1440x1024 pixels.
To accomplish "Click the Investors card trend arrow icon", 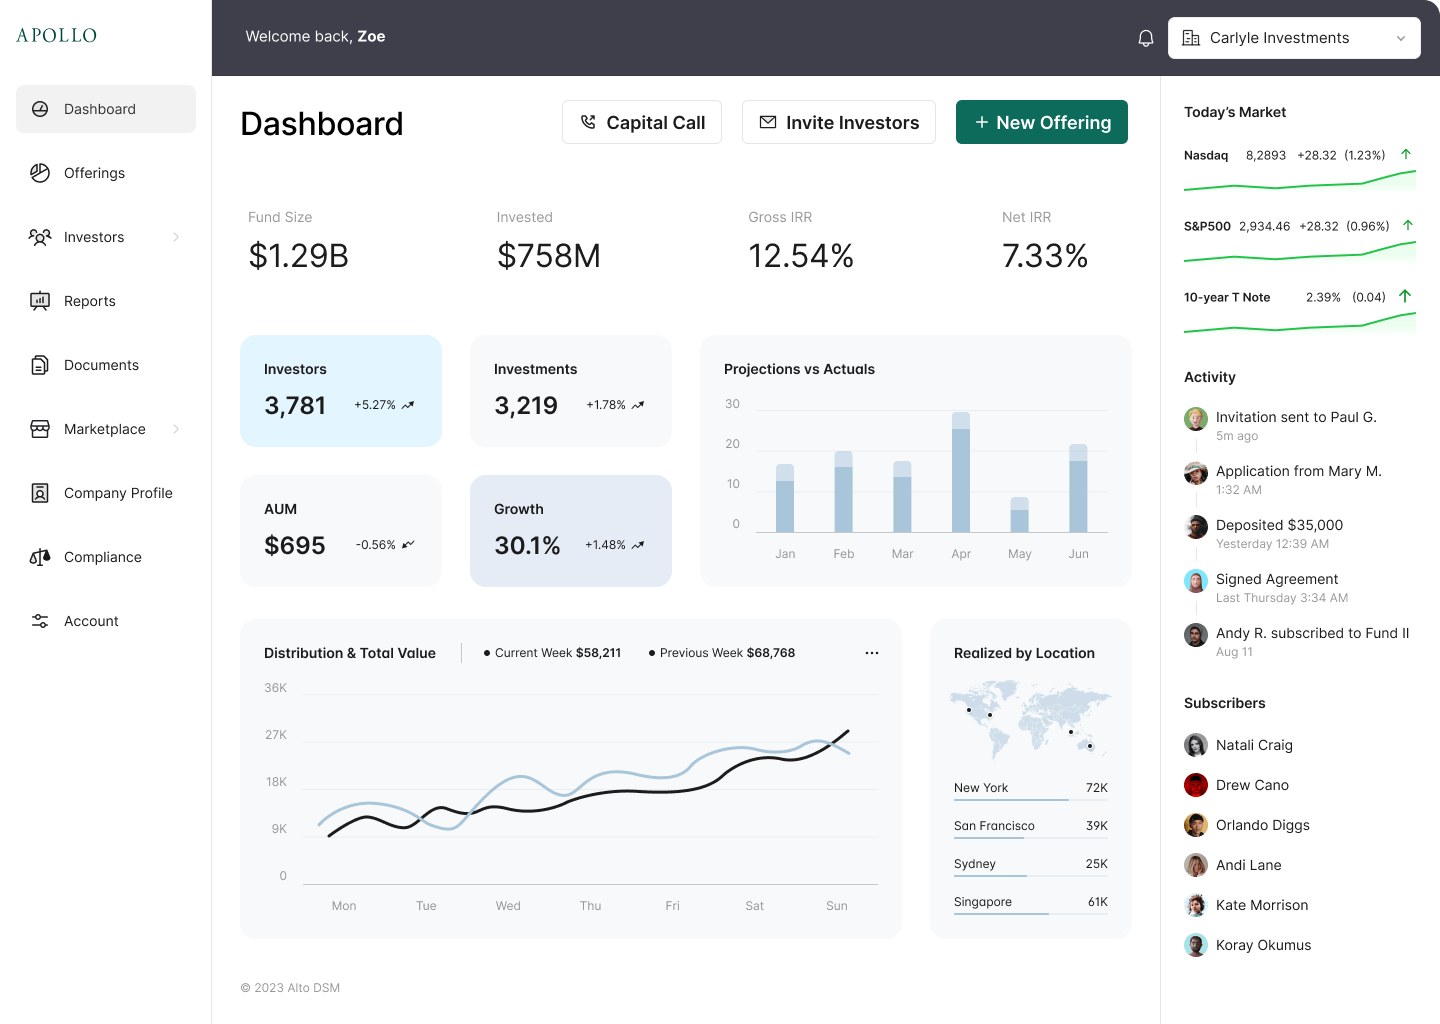I will click(408, 405).
